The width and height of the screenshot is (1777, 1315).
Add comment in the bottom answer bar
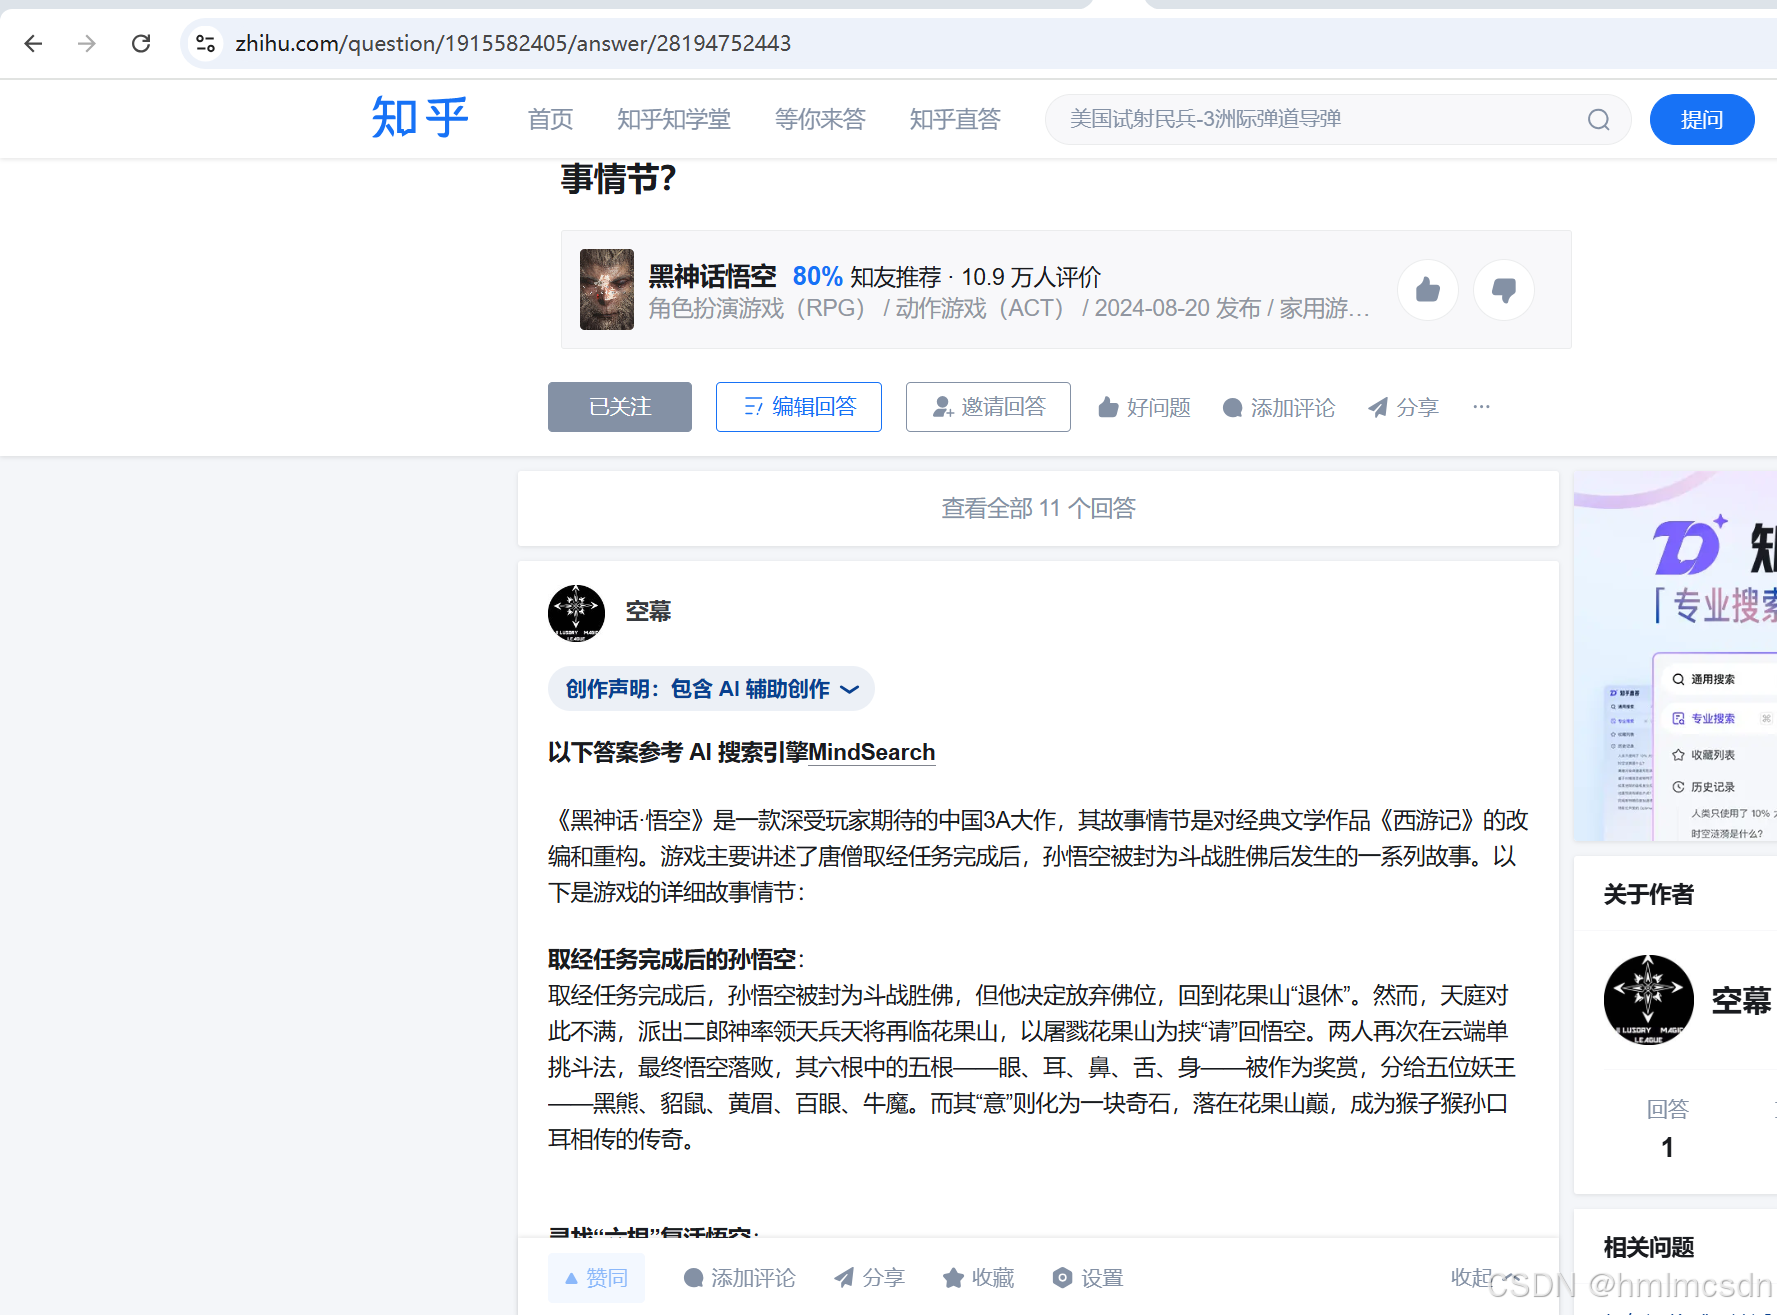point(739,1278)
